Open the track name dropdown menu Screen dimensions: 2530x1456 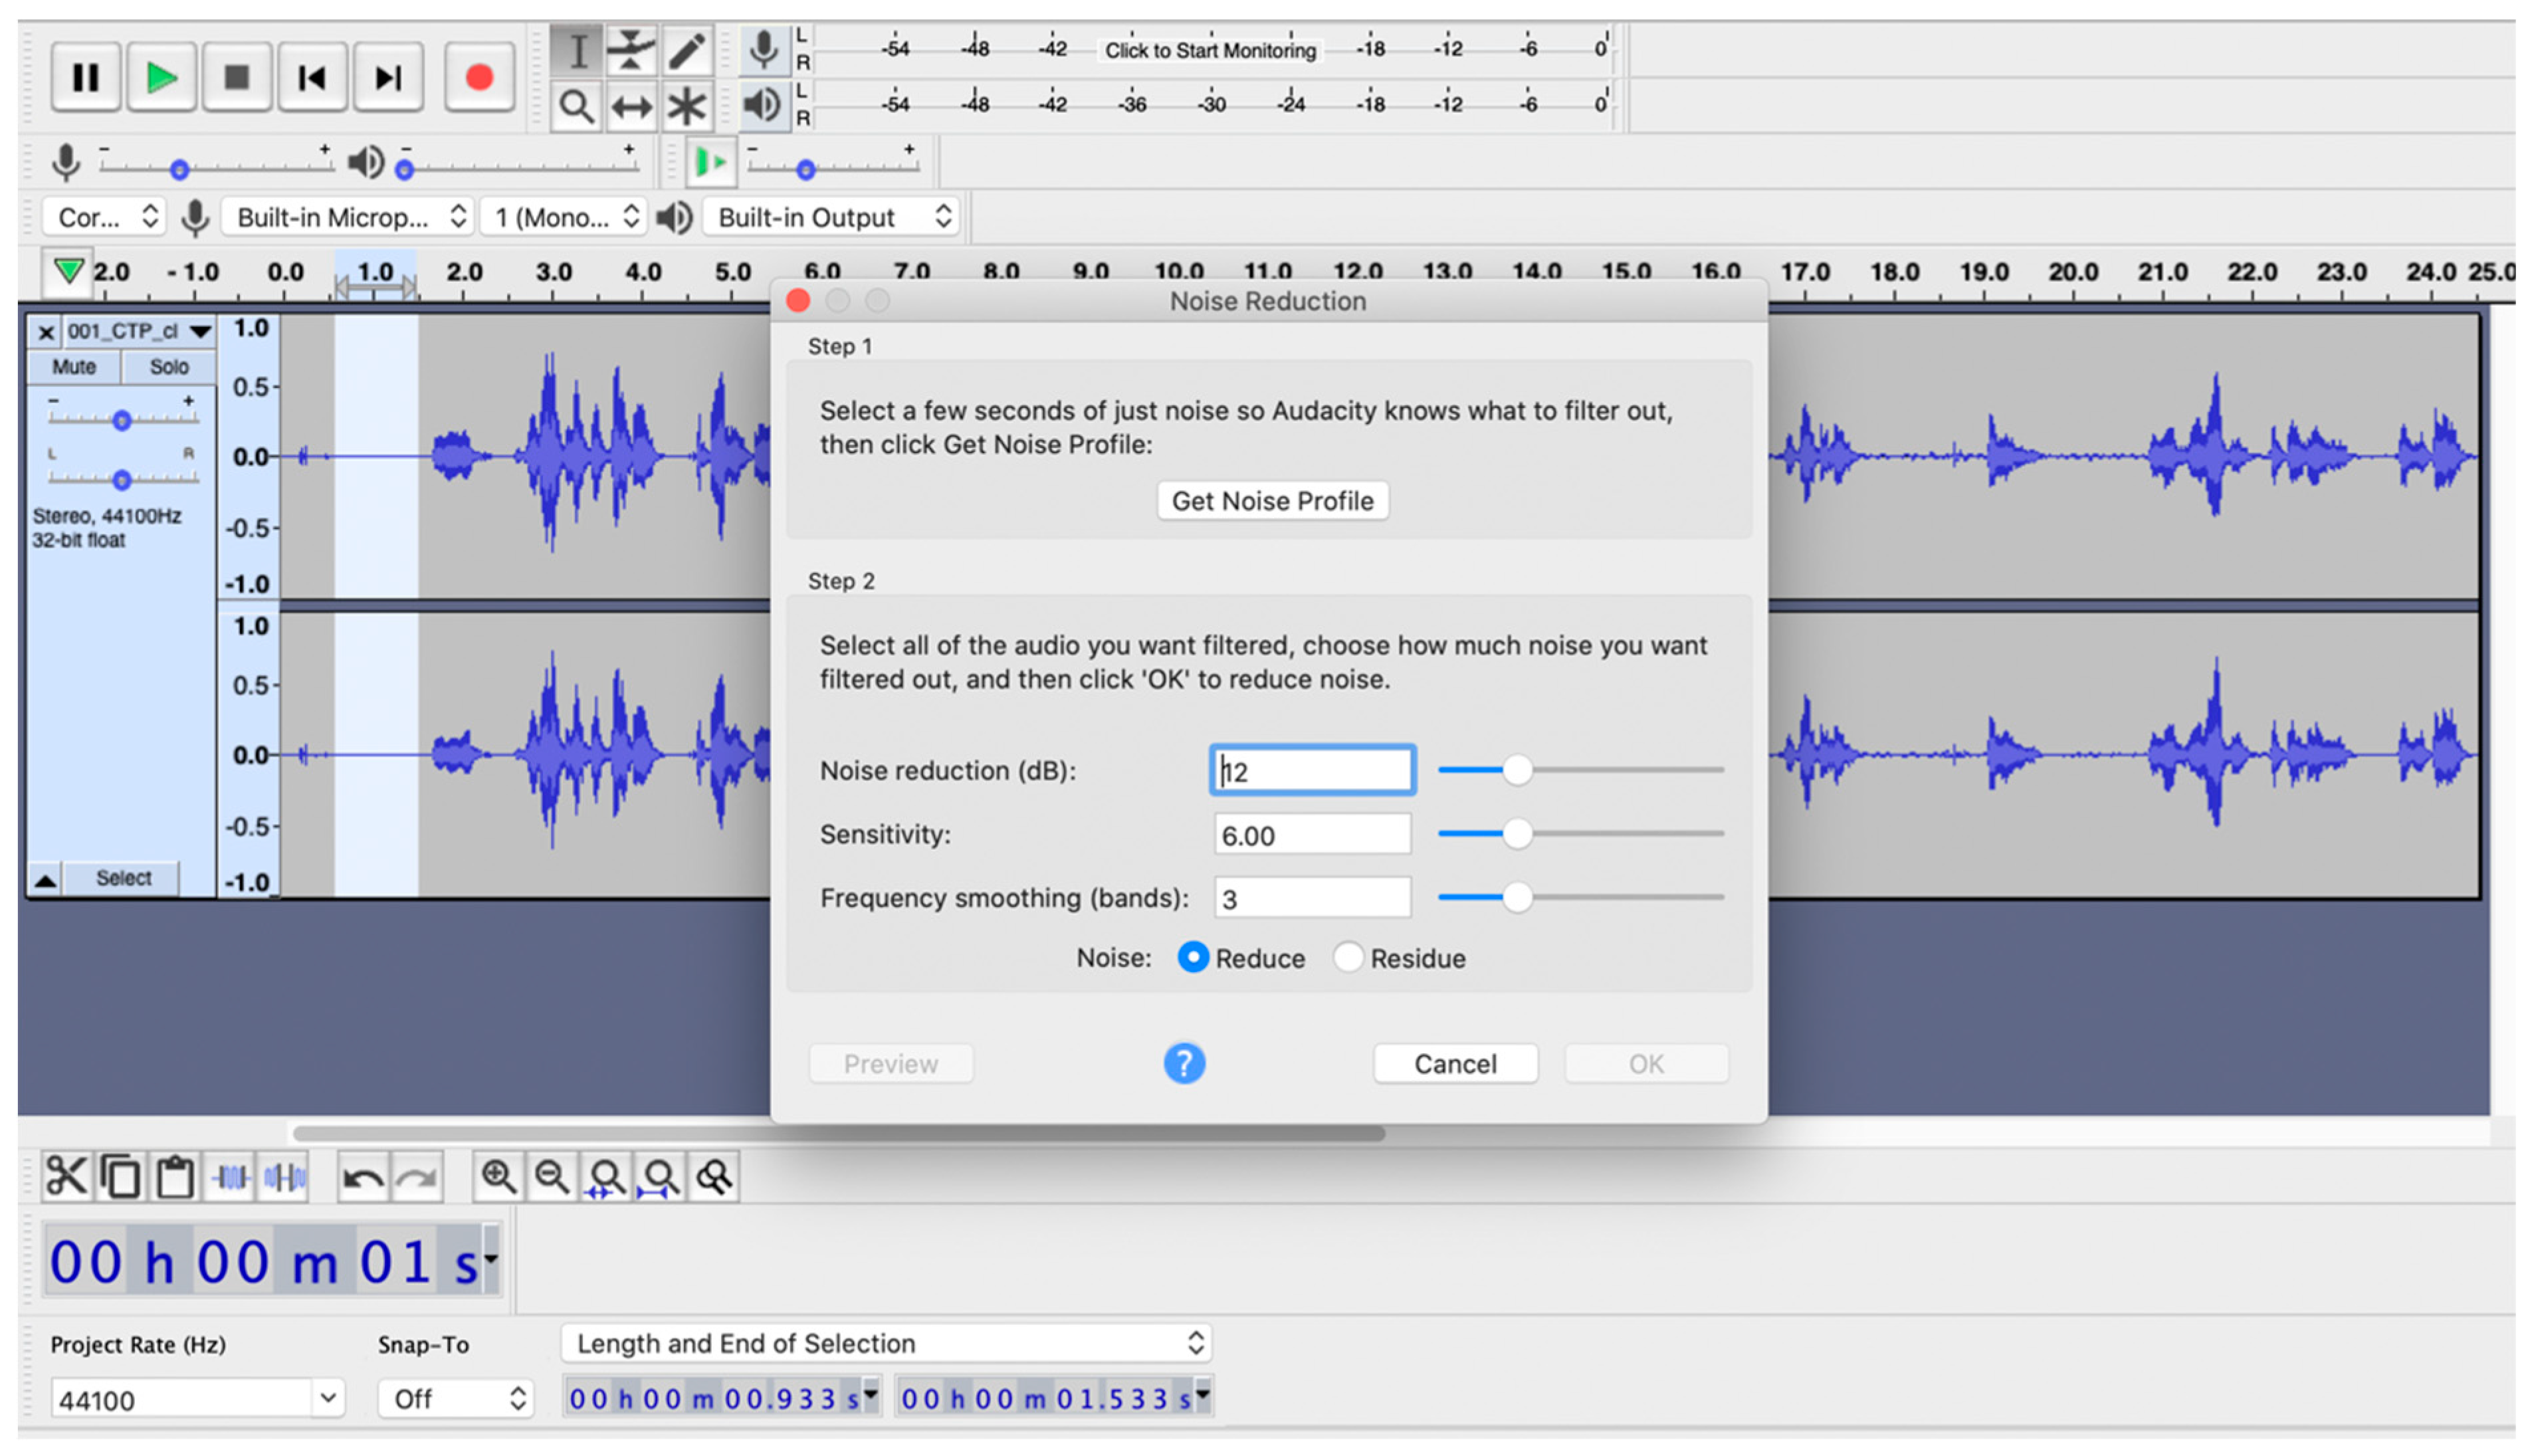[x=200, y=331]
